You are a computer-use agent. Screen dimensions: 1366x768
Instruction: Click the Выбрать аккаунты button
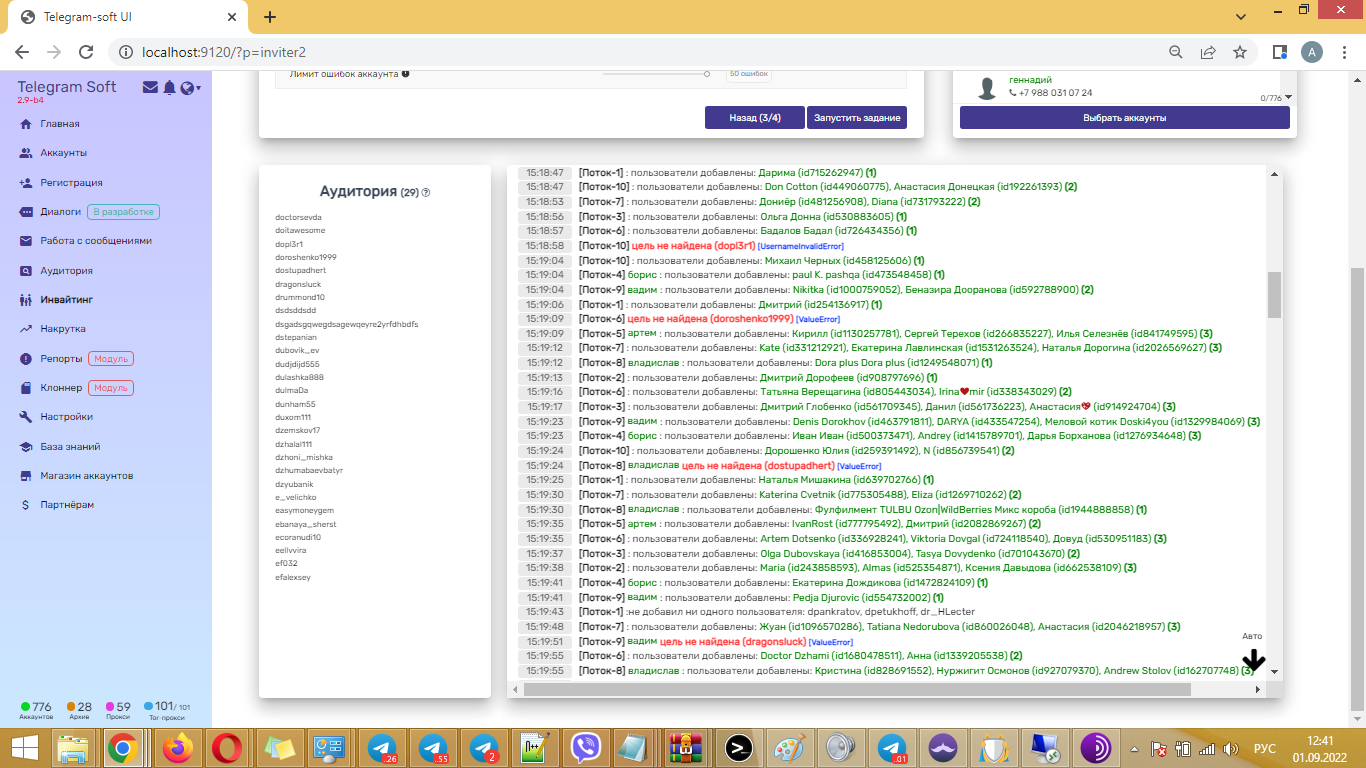coord(1124,118)
